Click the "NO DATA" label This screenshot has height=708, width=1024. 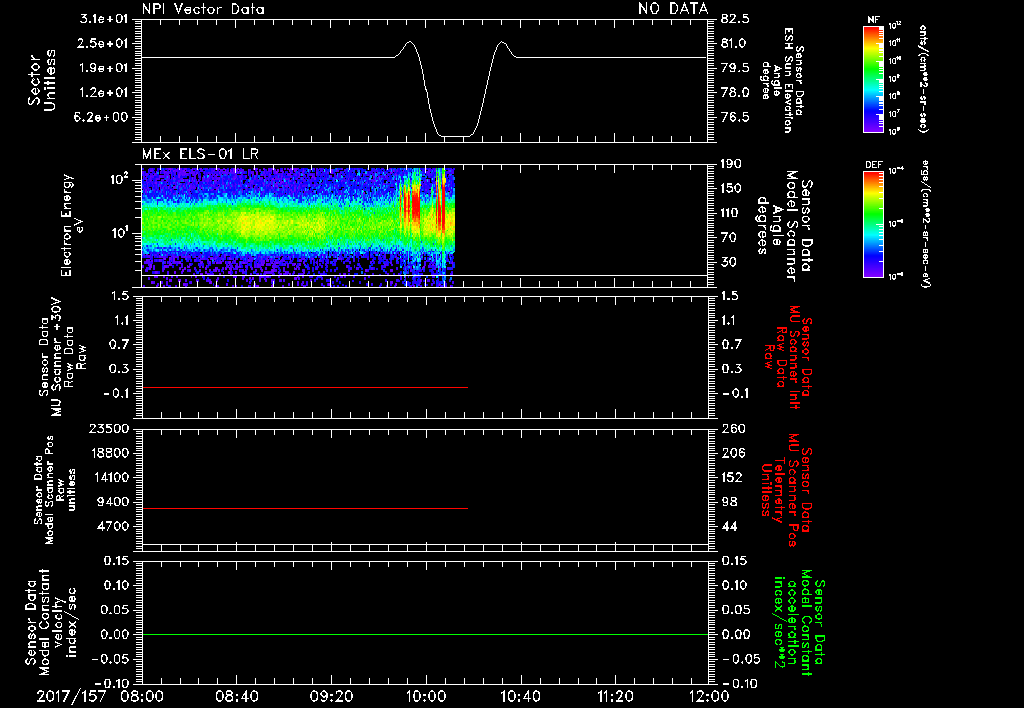(x=673, y=8)
